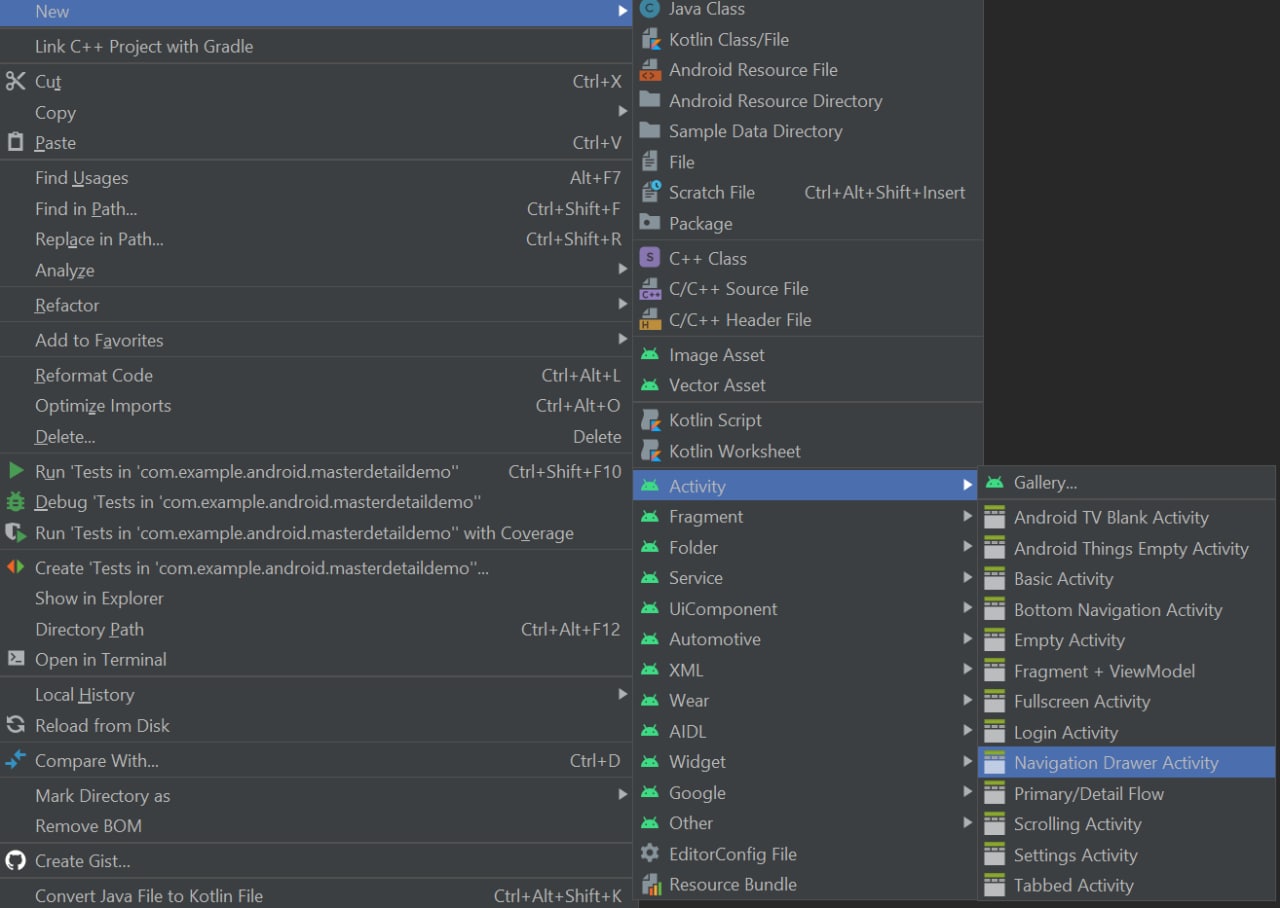This screenshot has width=1280, height=908.
Task: Click the Reload from Disk icon
Action: [x=15, y=725]
